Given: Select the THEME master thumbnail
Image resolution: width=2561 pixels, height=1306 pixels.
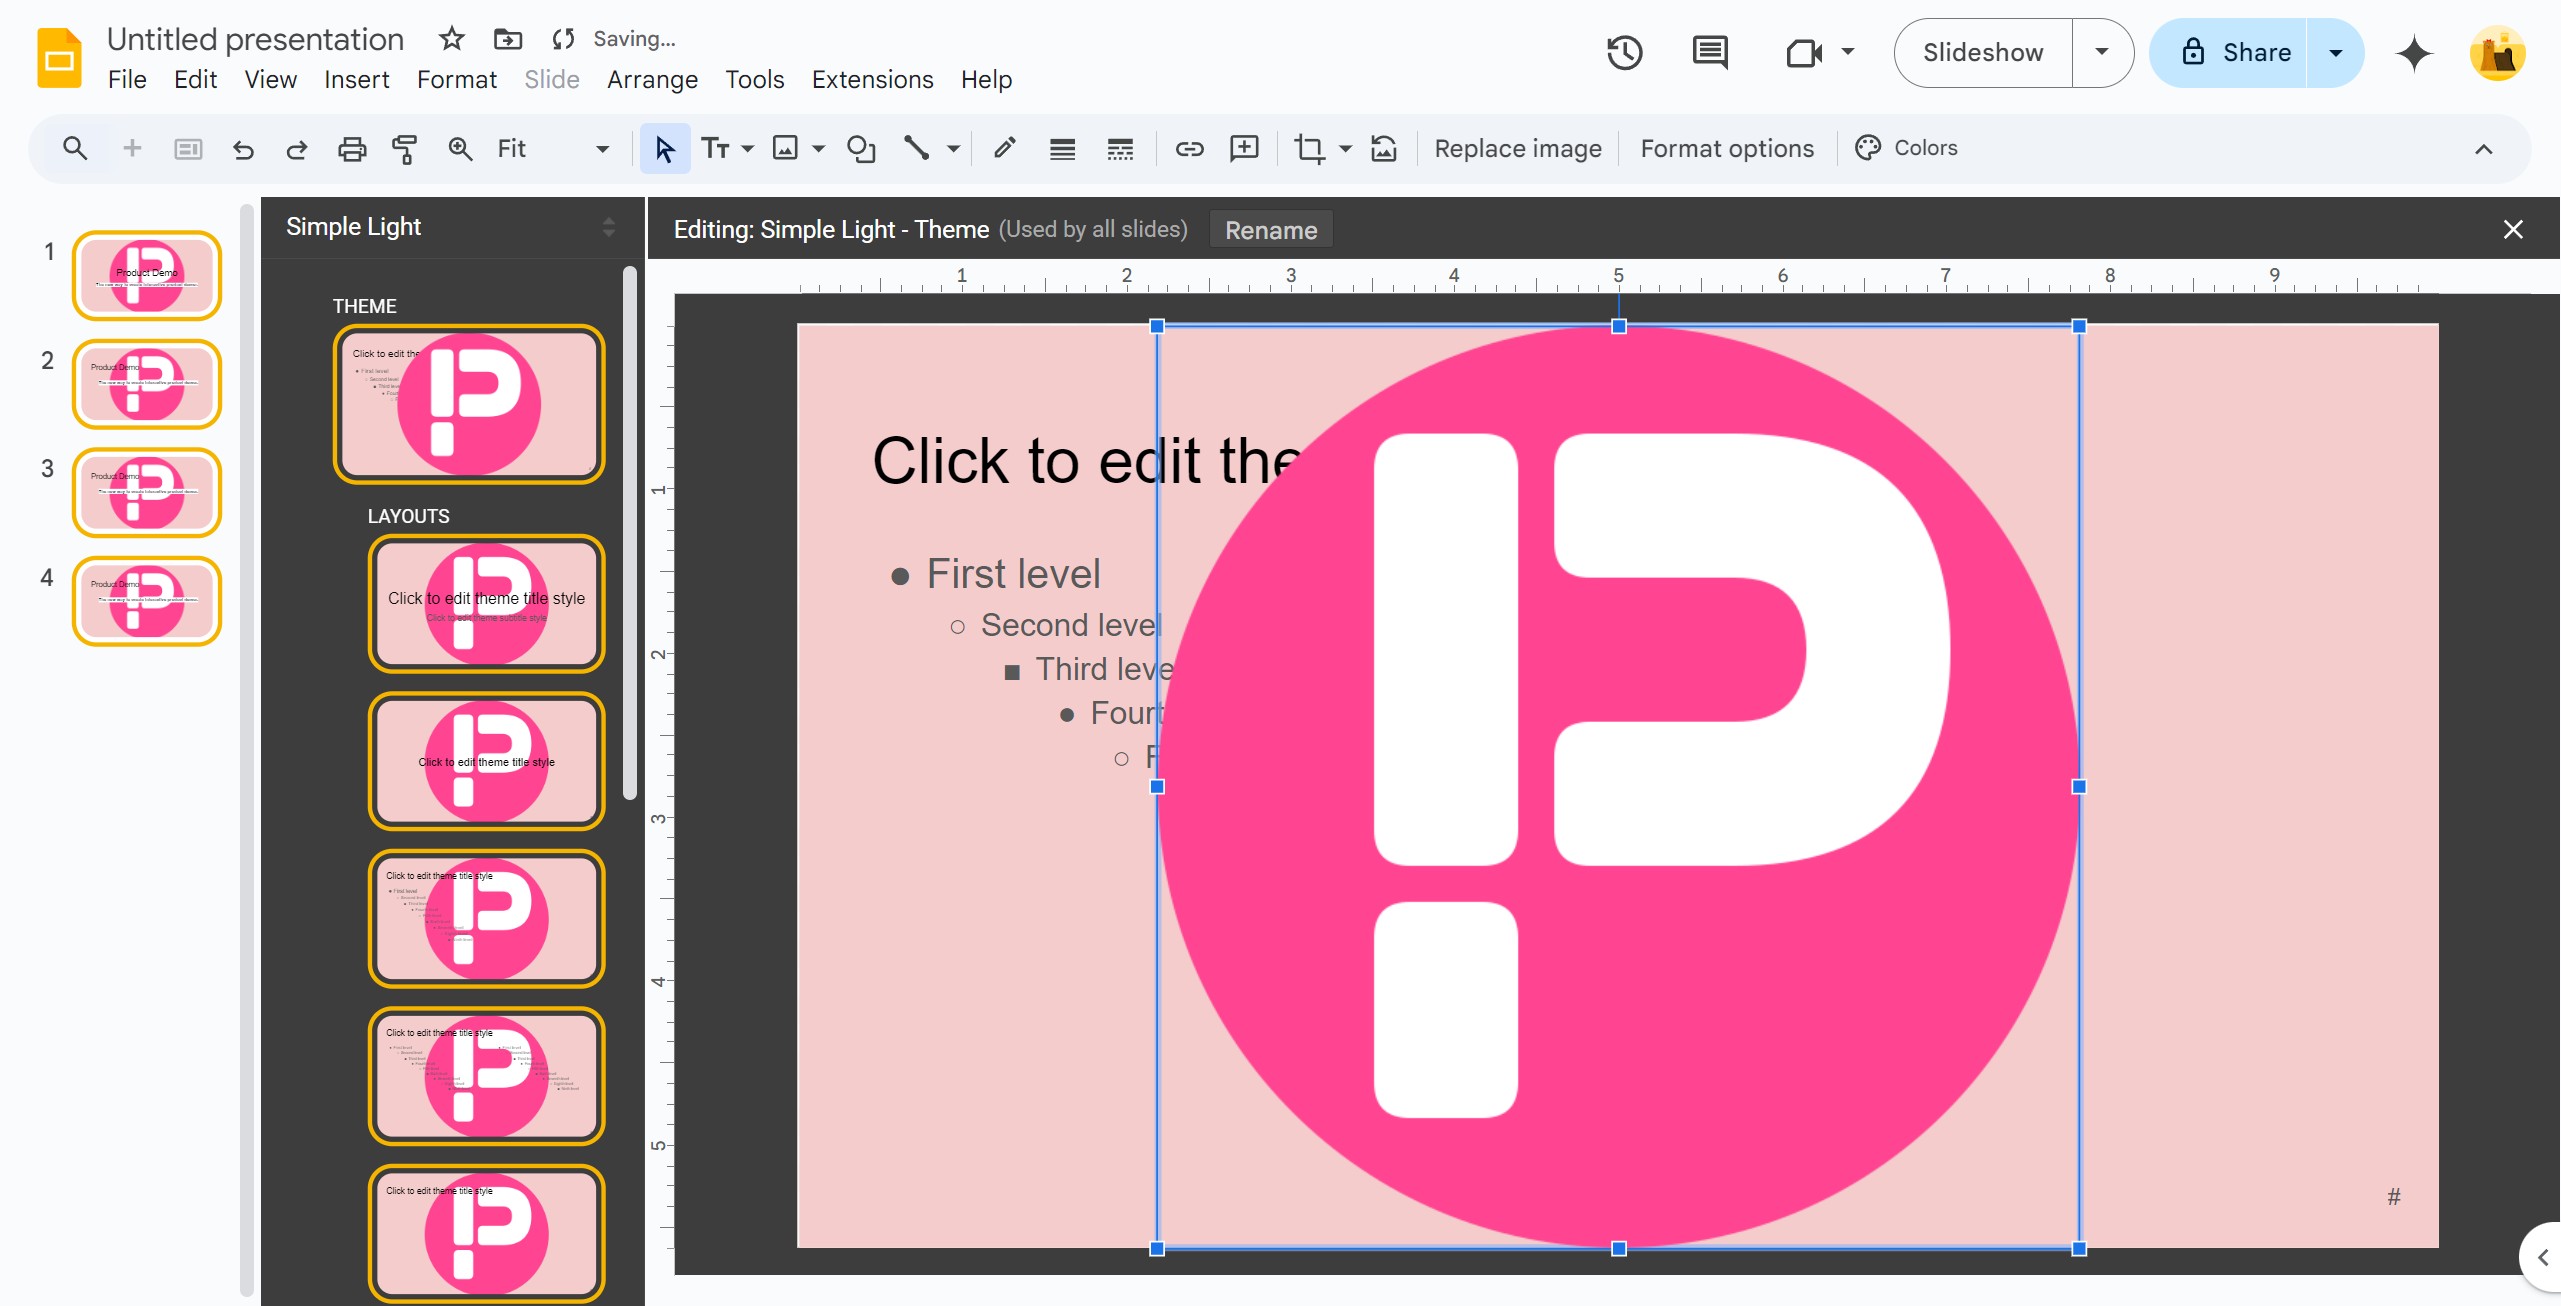Looking at the screenshot, I should (469, 405).
